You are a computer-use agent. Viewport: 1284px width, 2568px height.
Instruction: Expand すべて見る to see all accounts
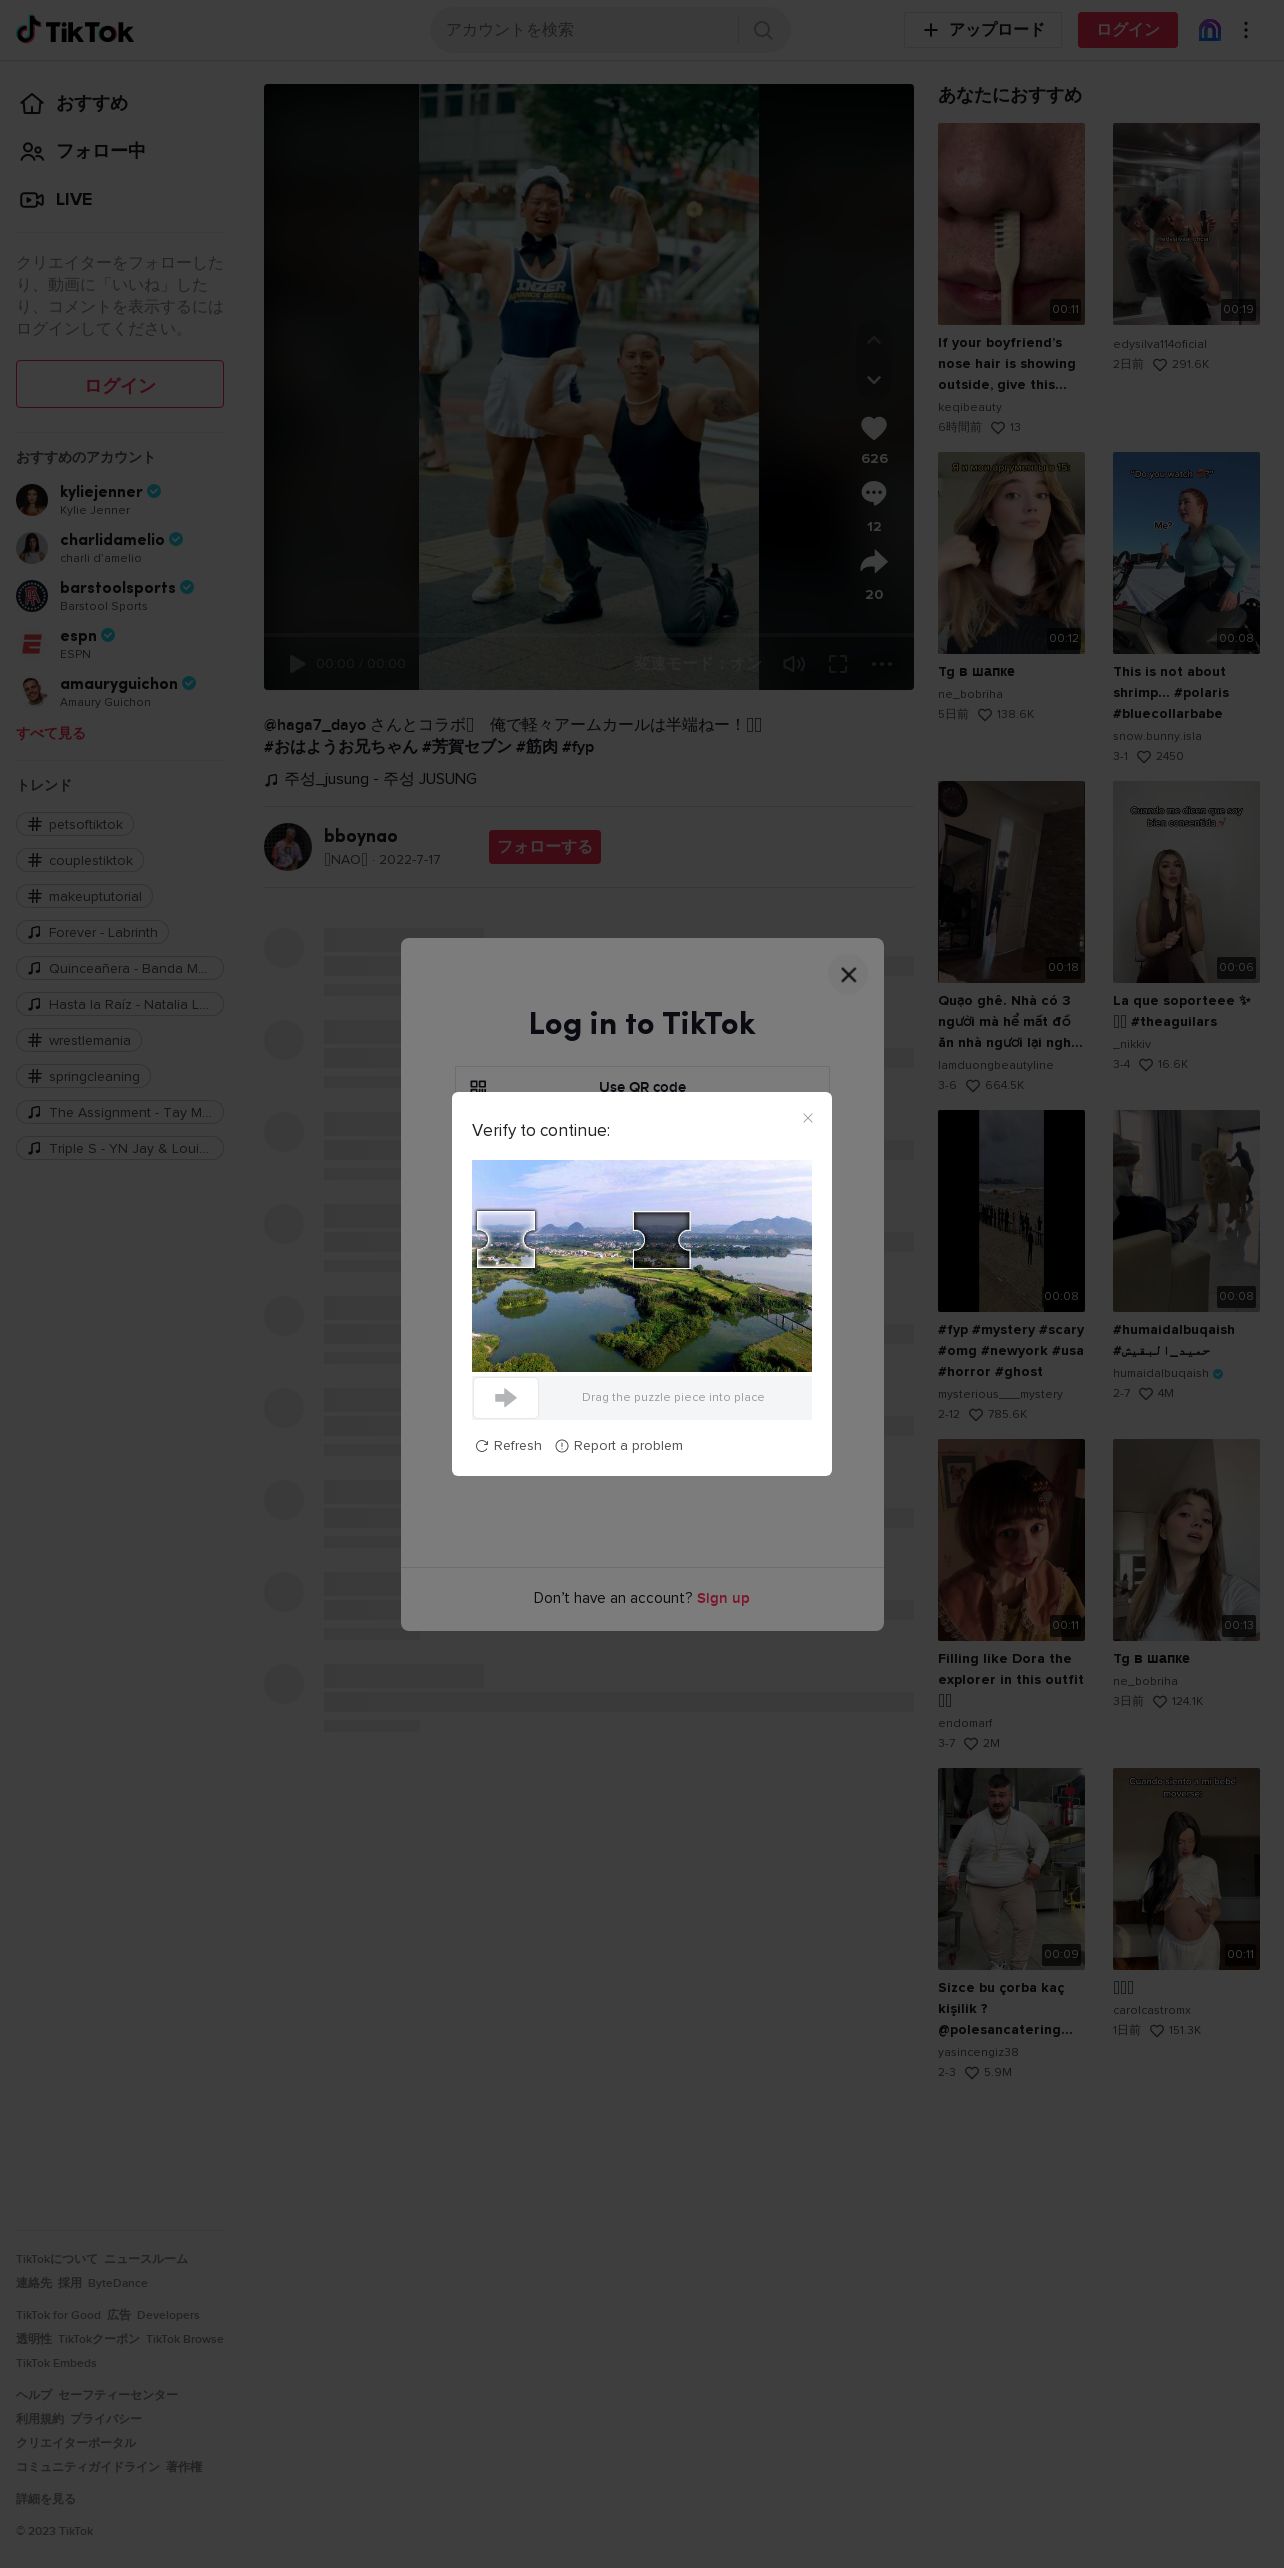[51, 733]
